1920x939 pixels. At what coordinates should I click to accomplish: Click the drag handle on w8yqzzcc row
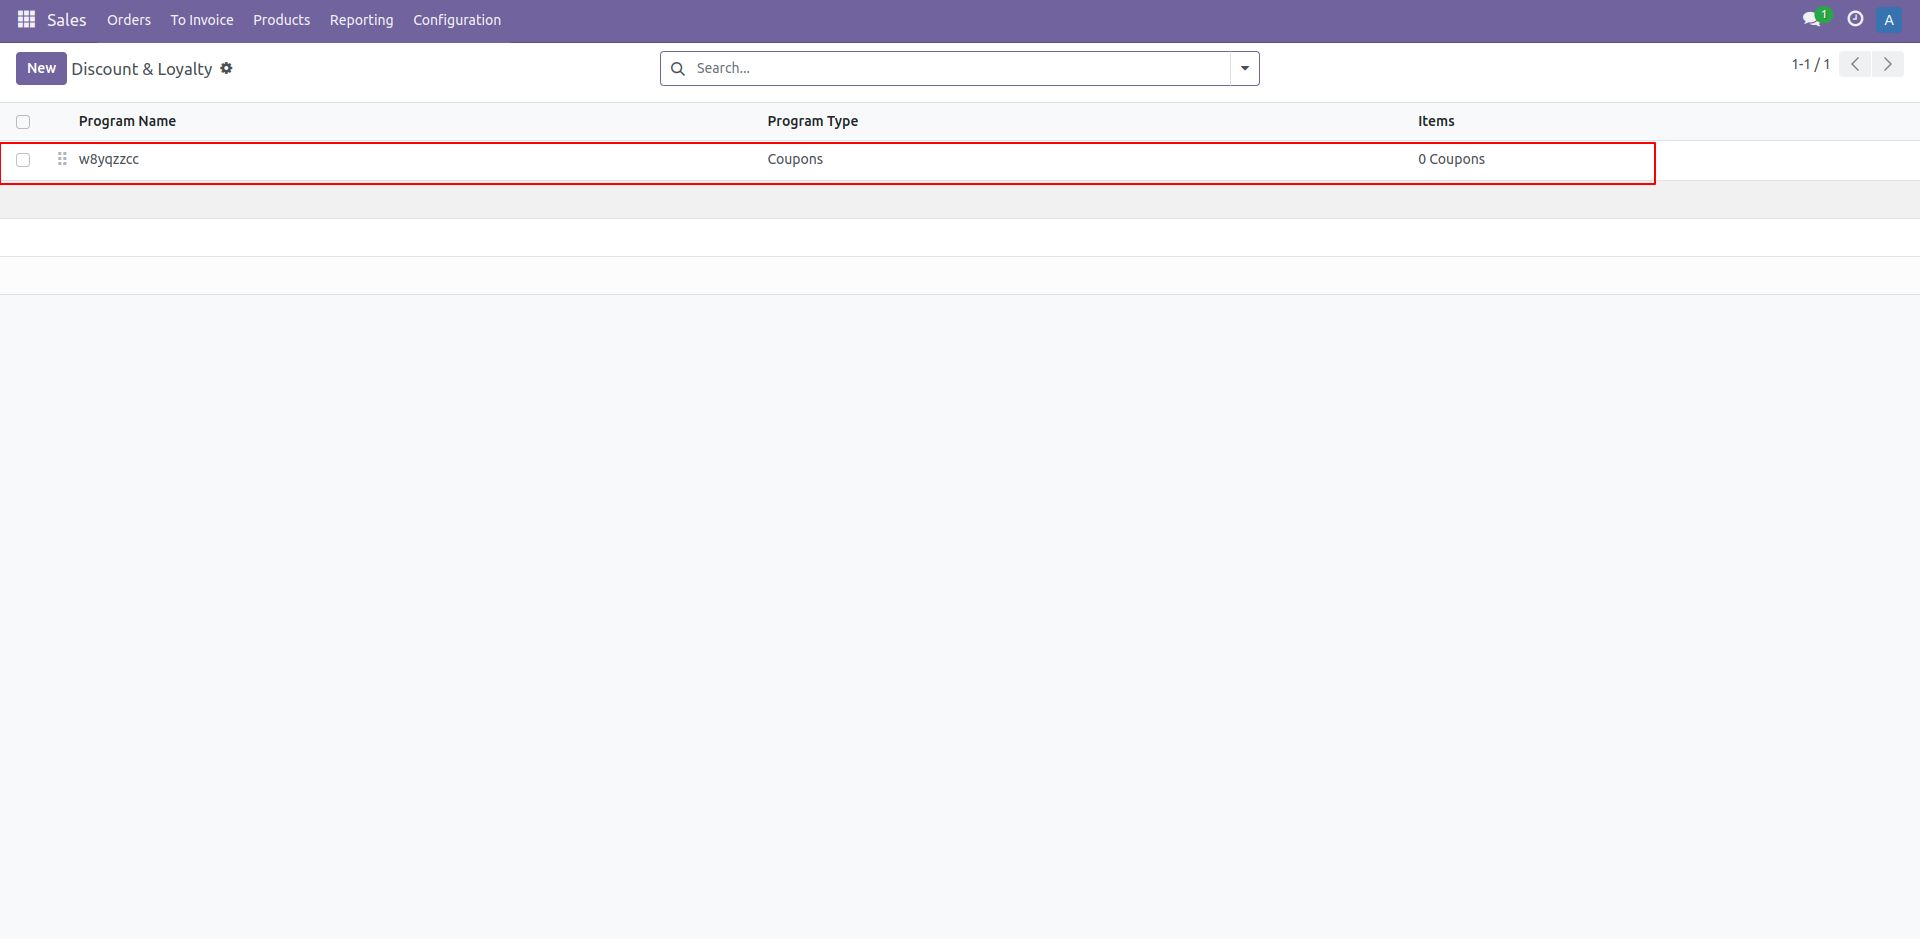click(x=62, y=159)
